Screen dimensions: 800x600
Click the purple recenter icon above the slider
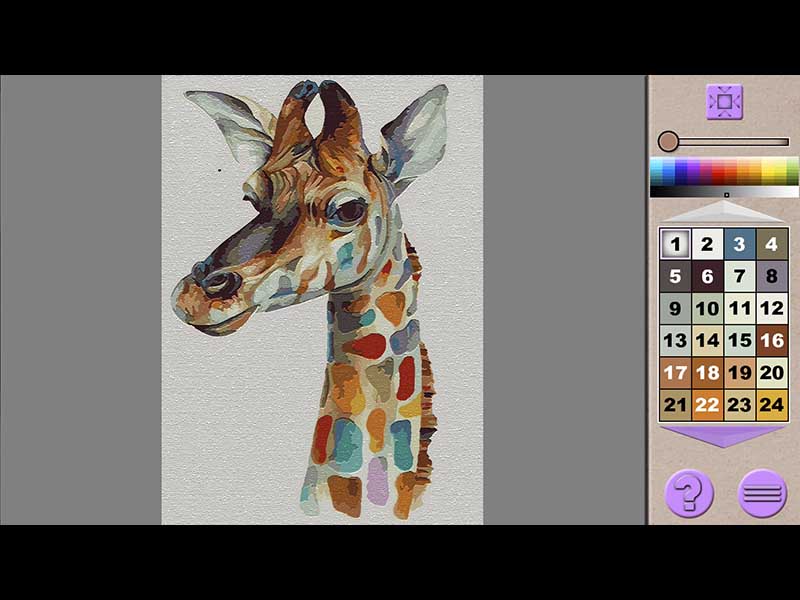click(724, 102)
